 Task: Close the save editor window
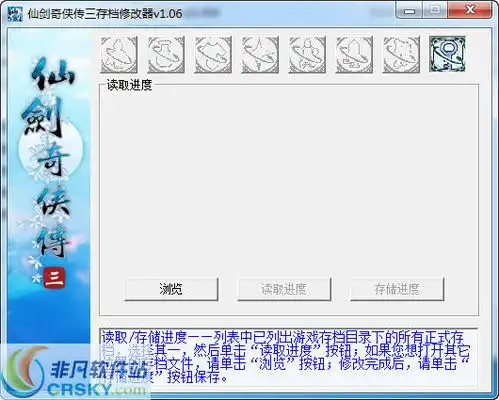[469, 11]
